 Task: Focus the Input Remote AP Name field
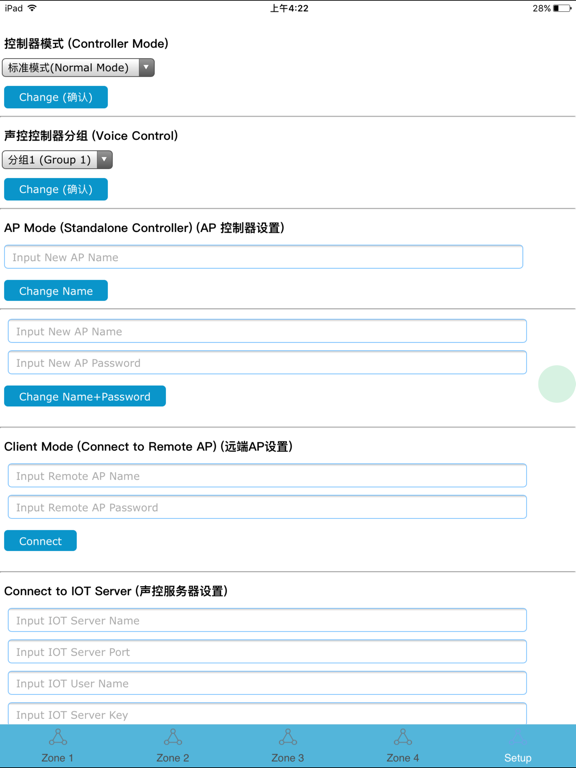coord(267,476)
